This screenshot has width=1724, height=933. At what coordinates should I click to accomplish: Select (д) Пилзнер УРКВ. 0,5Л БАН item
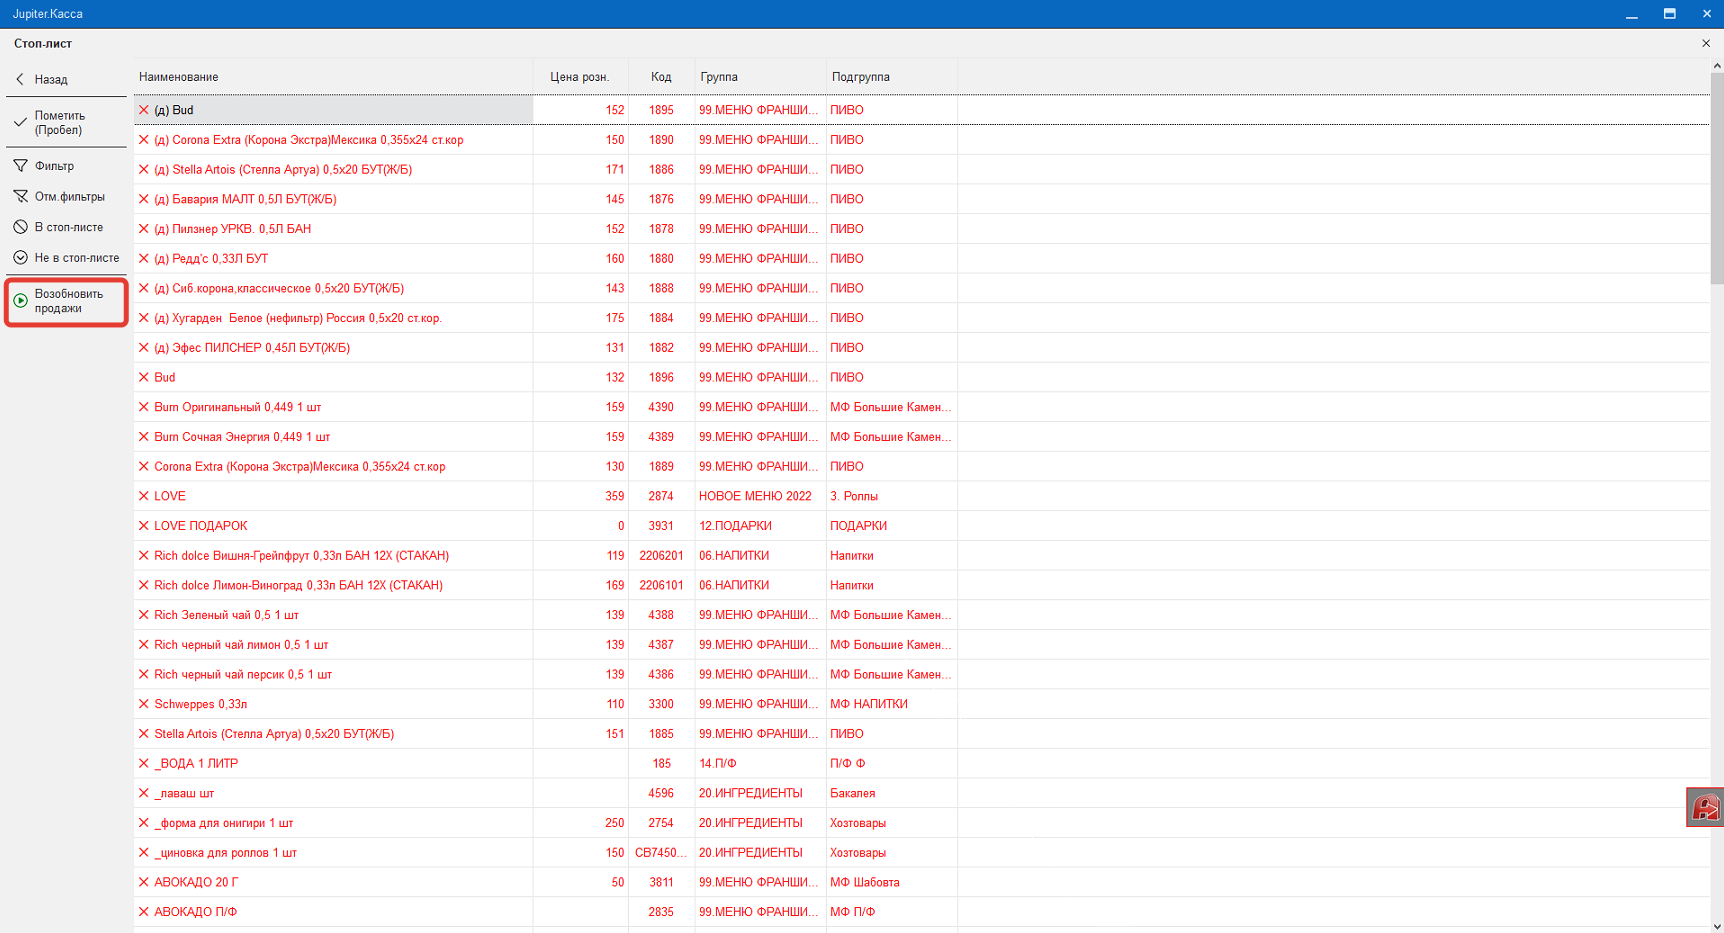233,229
